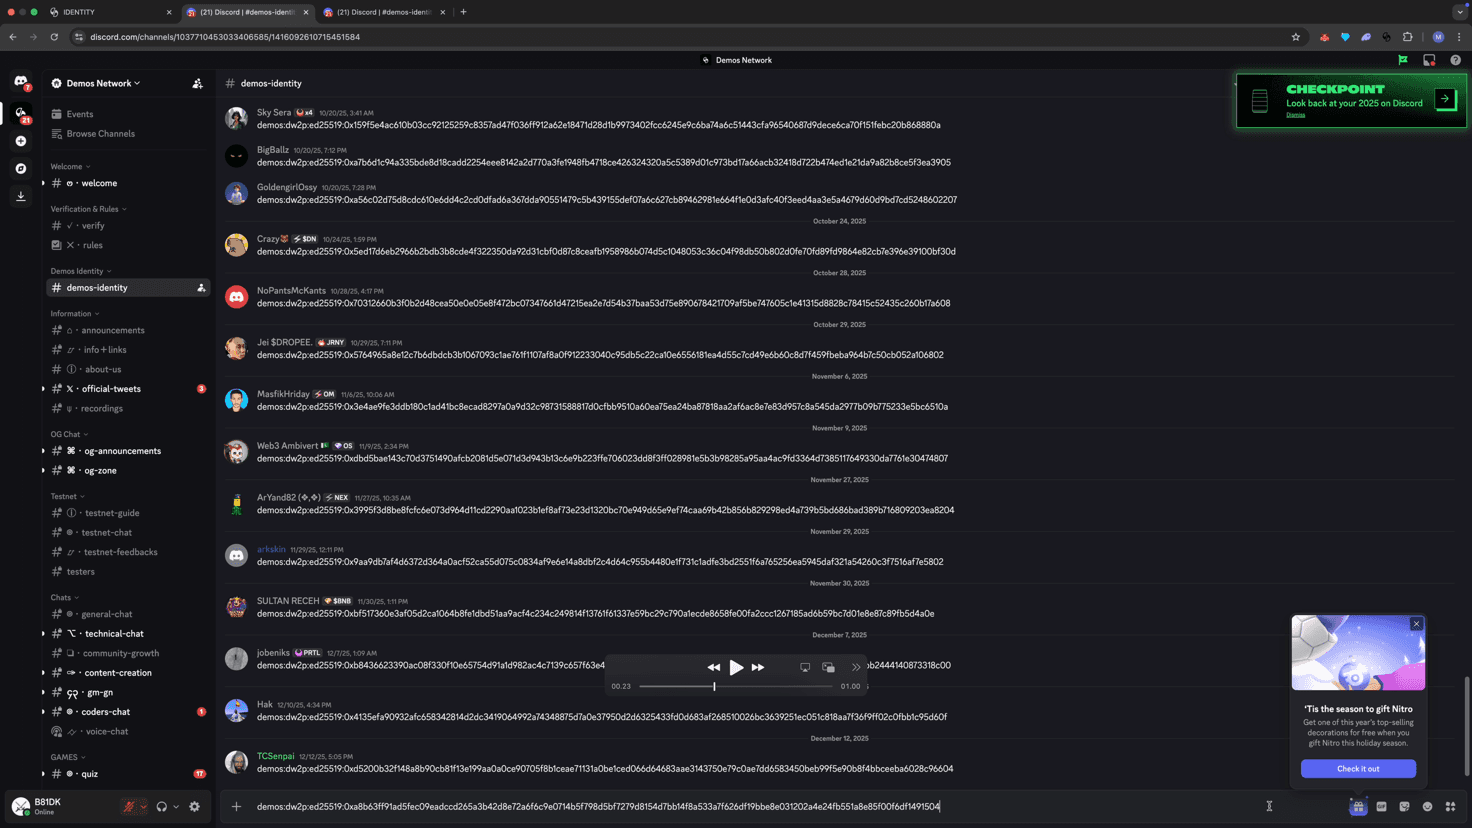
Task: Open the sticker picker
Action: (x=1404, y=806)
